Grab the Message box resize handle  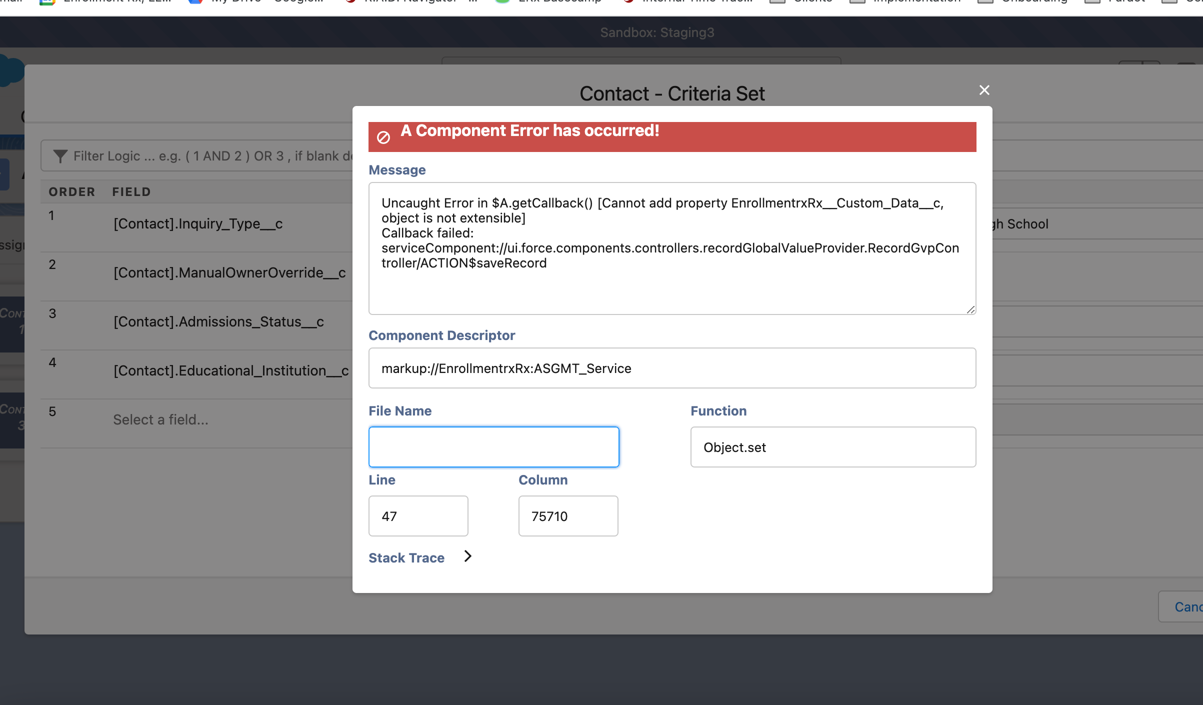[970, 309]
